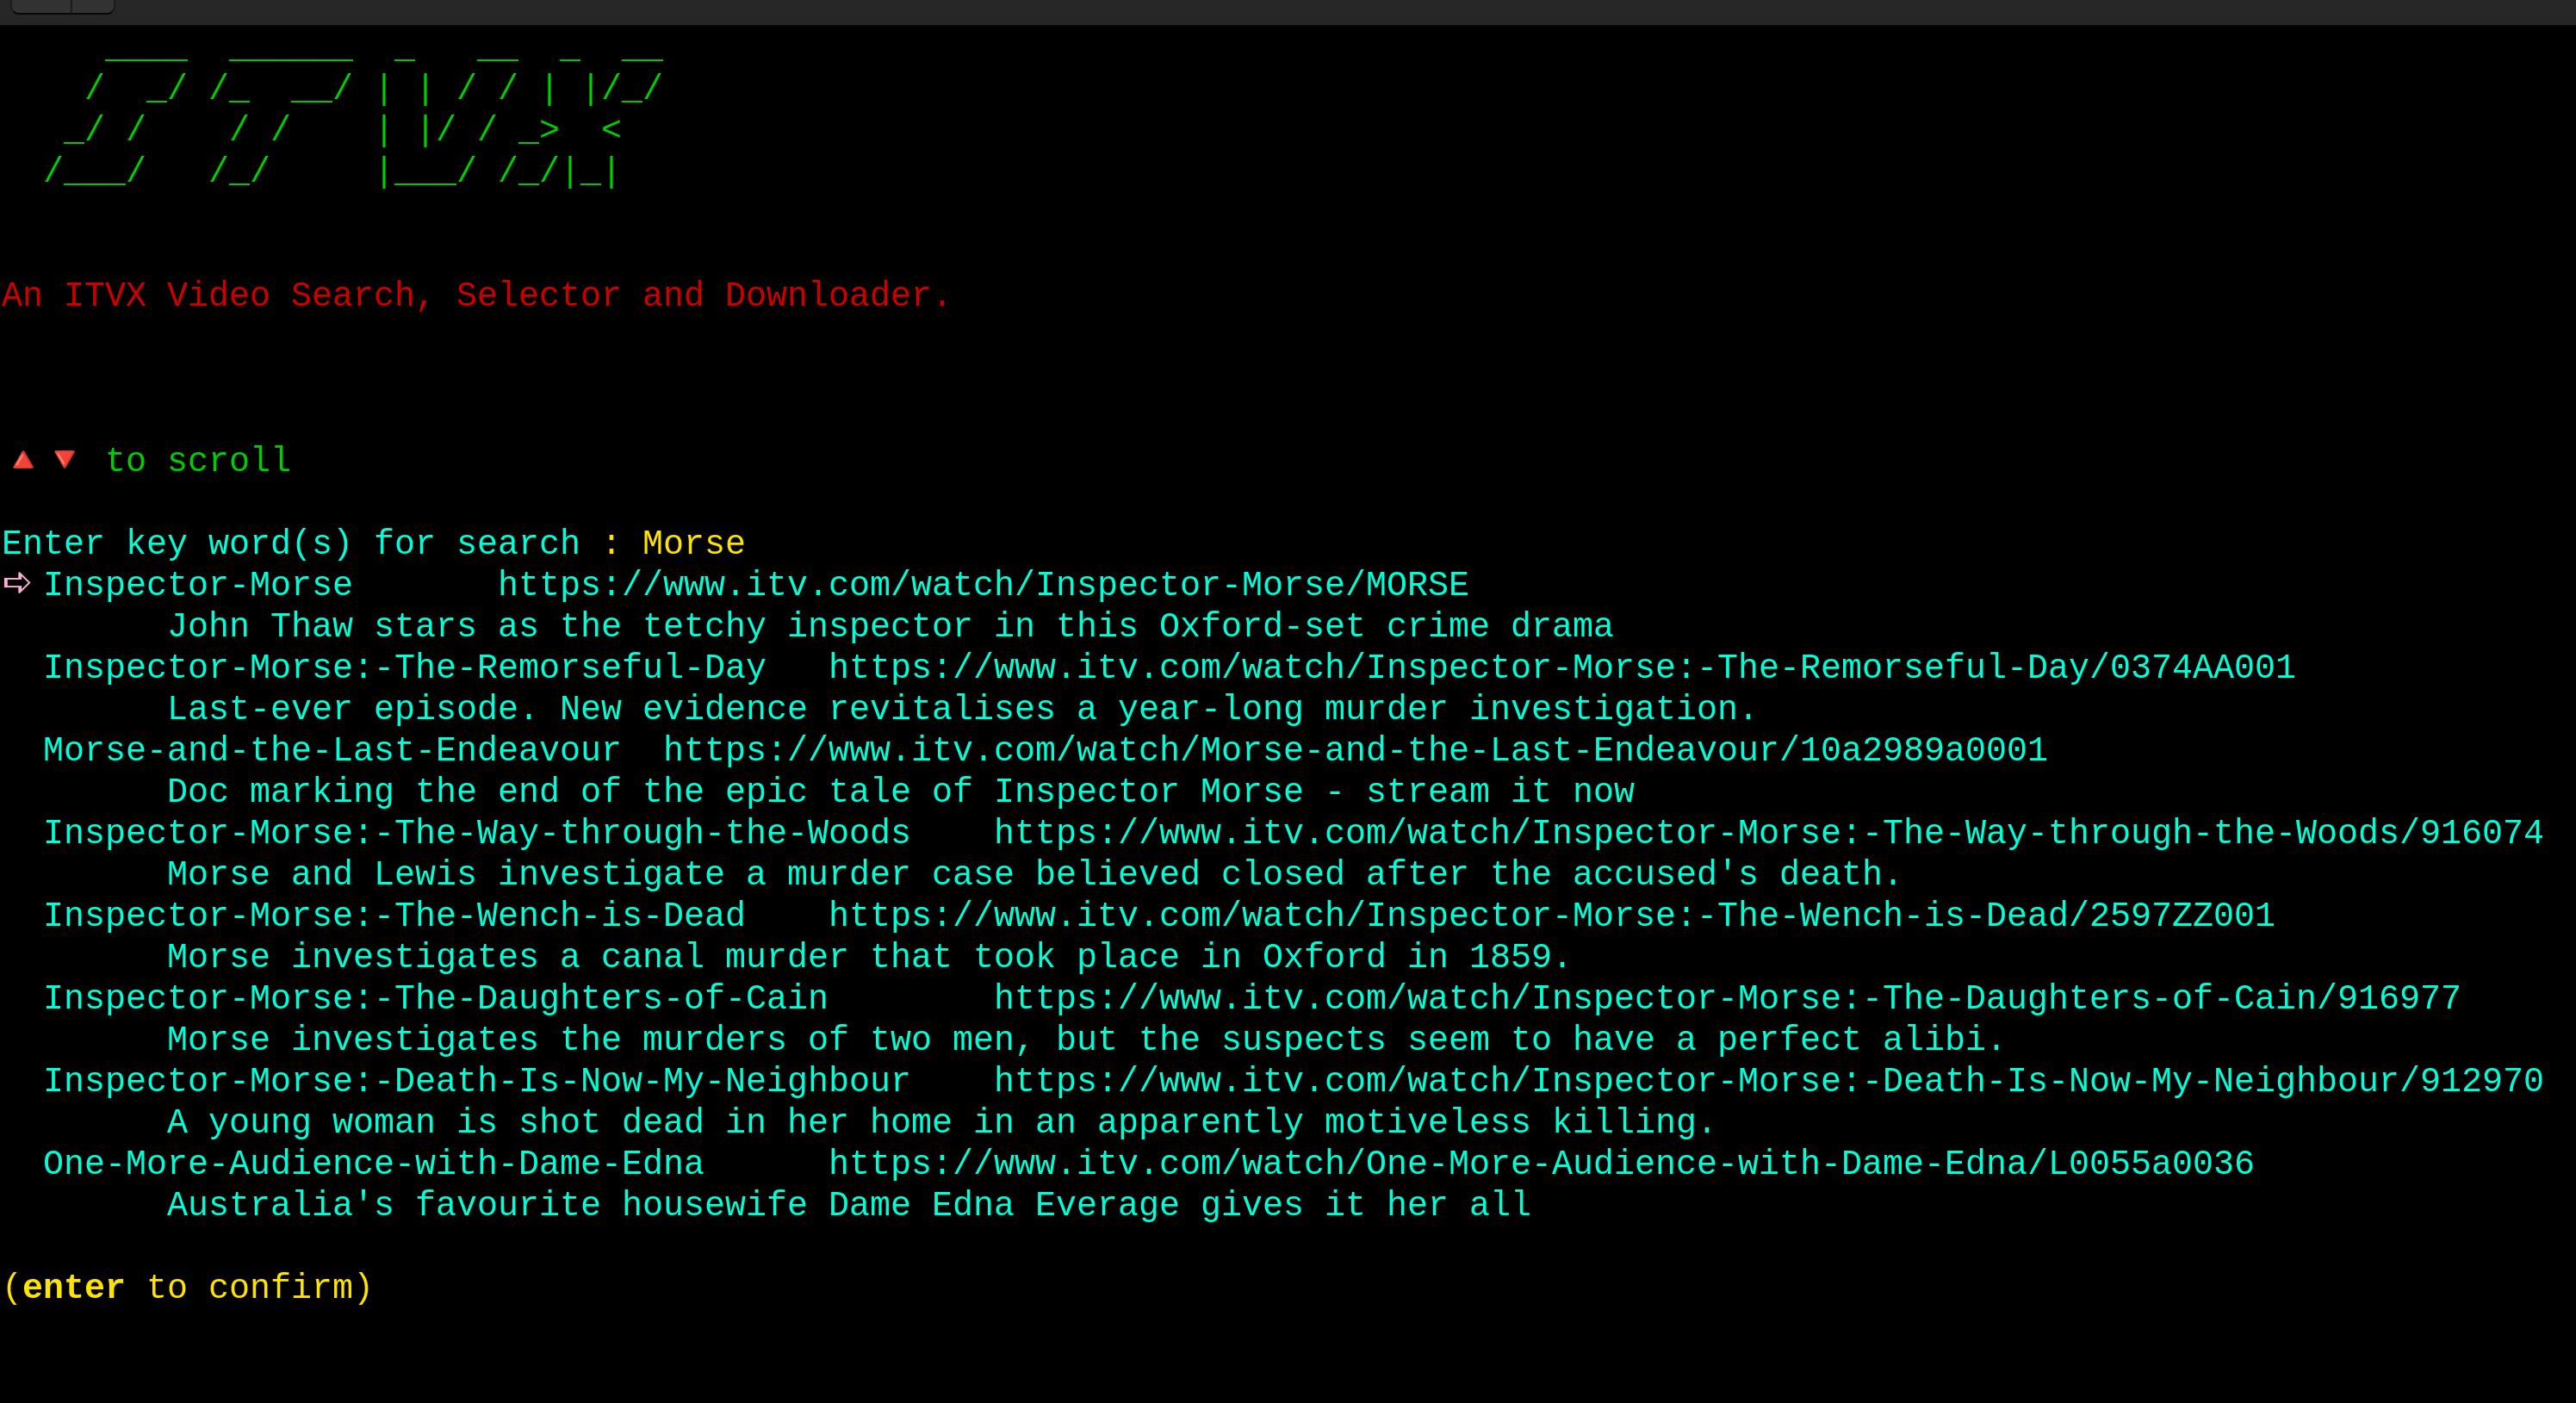
Task: Click the 'to scroll' hint text
Action: [198, 461]
